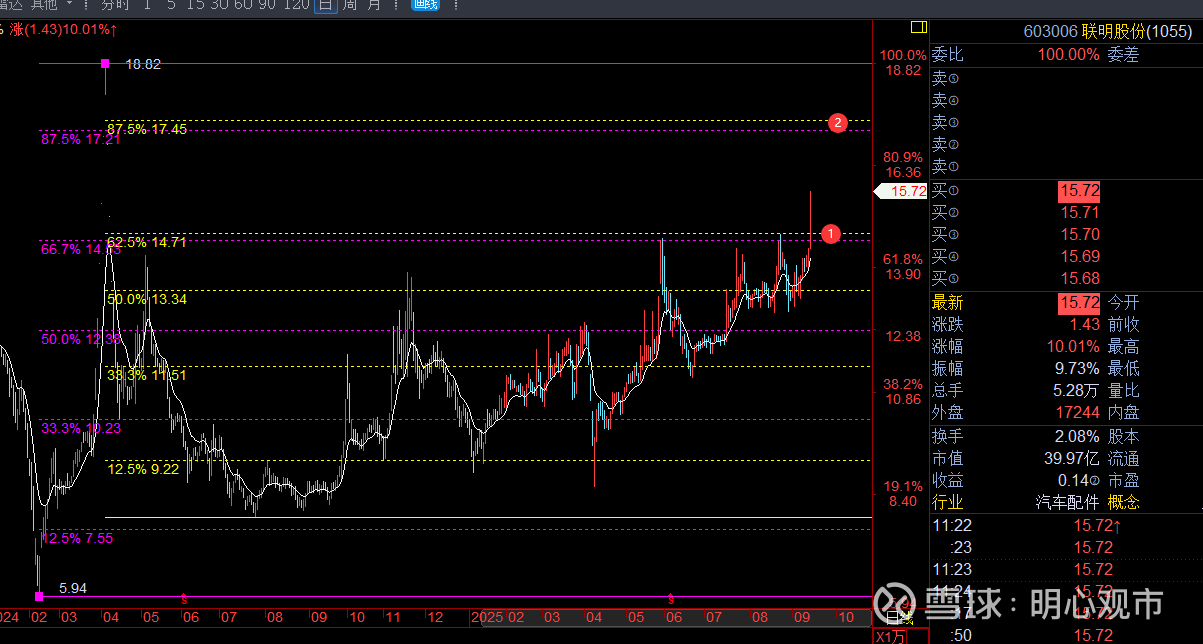
Task: Select the 15-minute period
Action: (x=196, y=5)
